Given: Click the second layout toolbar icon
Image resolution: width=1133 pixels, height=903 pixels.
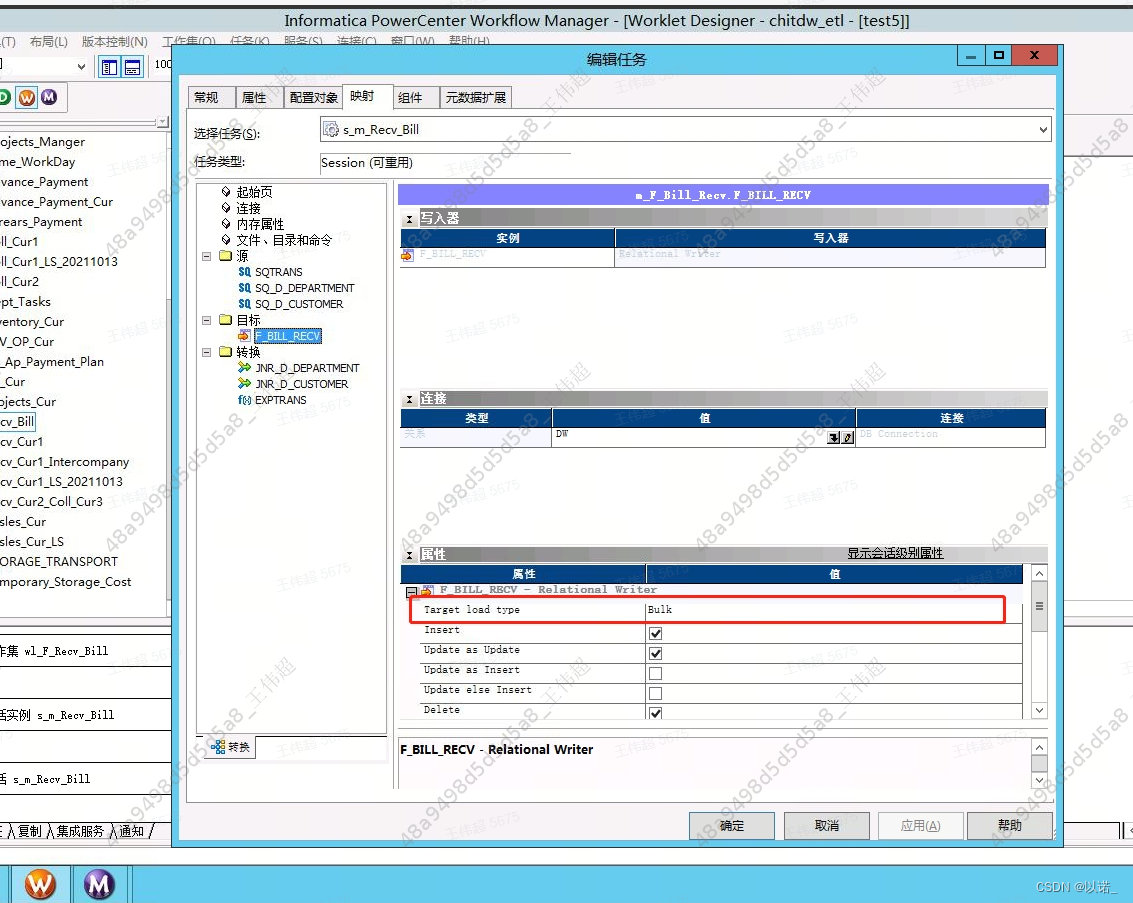Looking at the screenshot, I should point(132,68).
